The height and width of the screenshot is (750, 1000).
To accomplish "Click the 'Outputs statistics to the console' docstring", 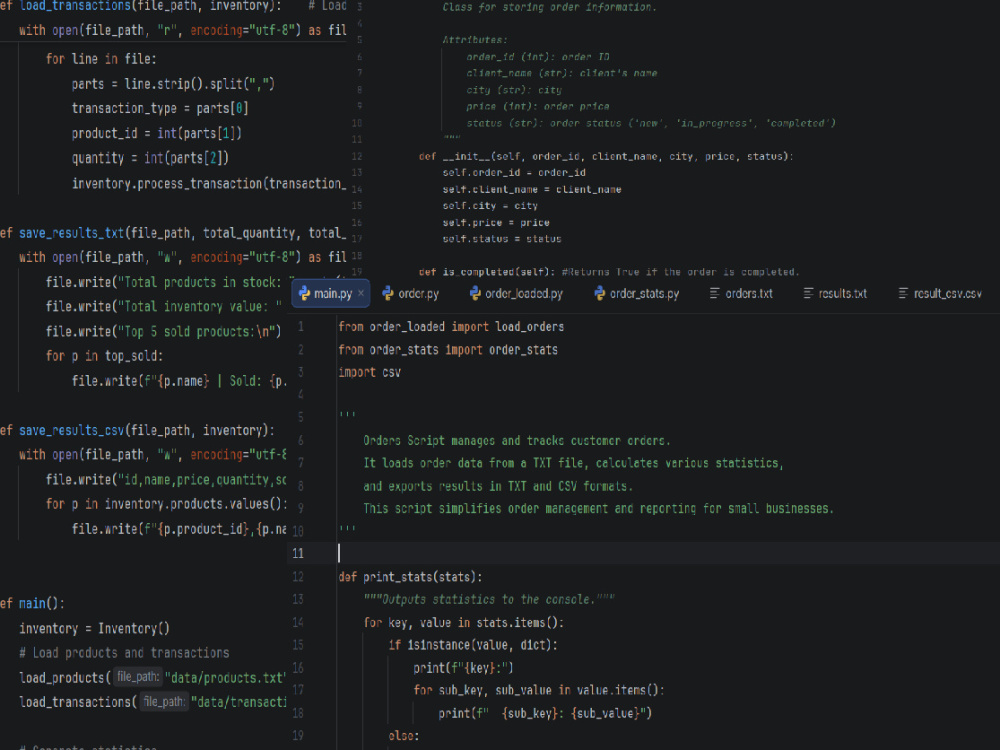I will tap(489, 599).
